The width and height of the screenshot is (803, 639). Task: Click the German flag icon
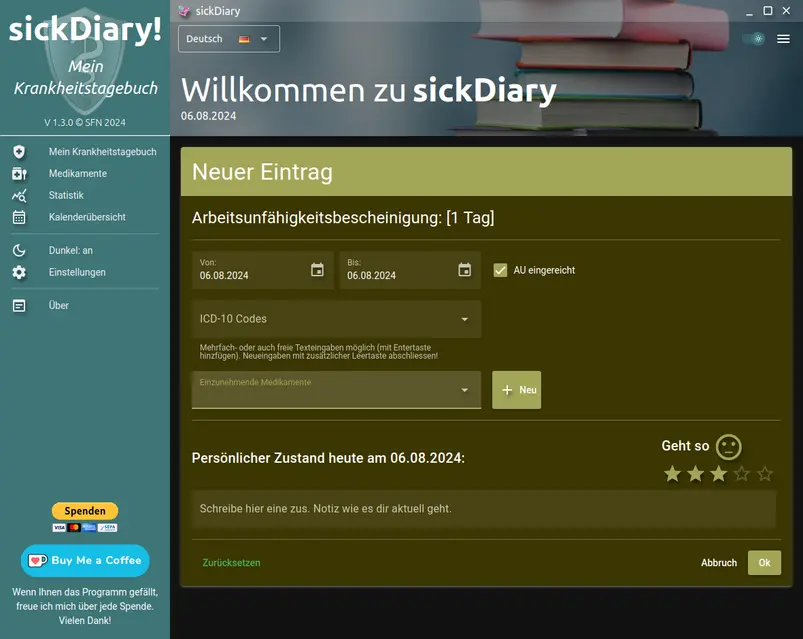(x=244, y=39)
